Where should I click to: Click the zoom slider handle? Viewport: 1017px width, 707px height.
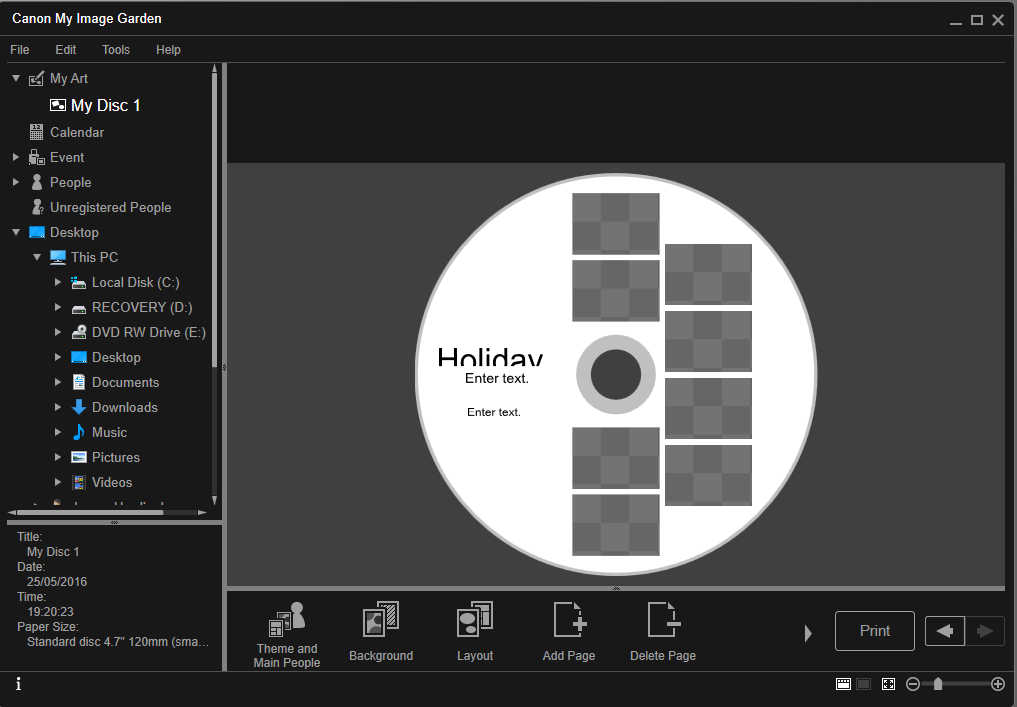(x=938, y=684)
